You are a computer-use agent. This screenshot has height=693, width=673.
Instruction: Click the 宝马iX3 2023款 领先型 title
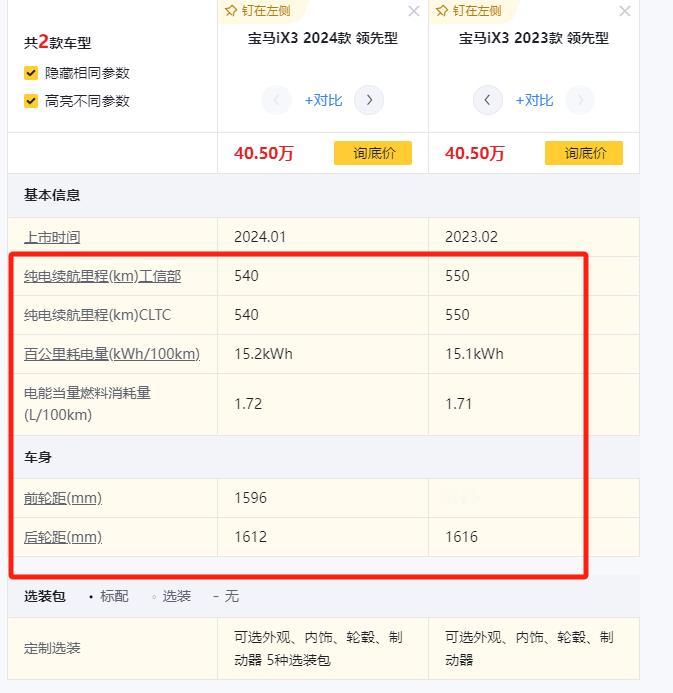[534, 38]
